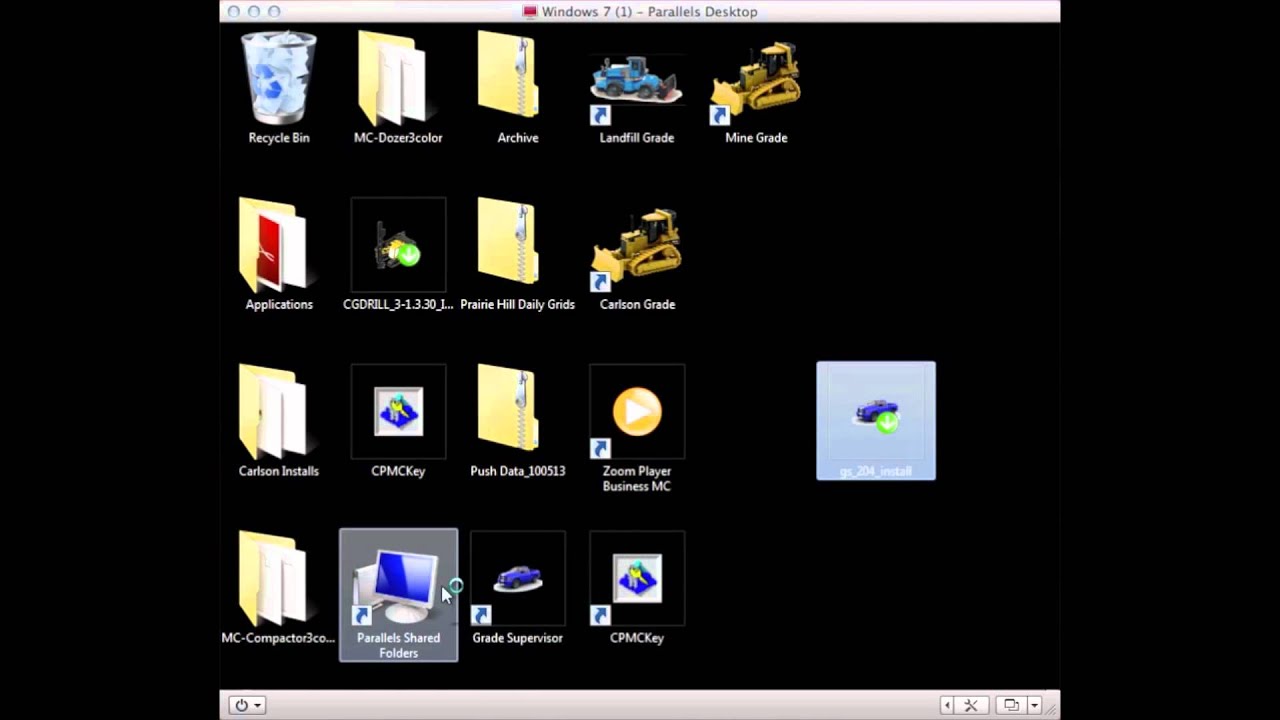Open the MC-Compactor3co... folder

278,588
